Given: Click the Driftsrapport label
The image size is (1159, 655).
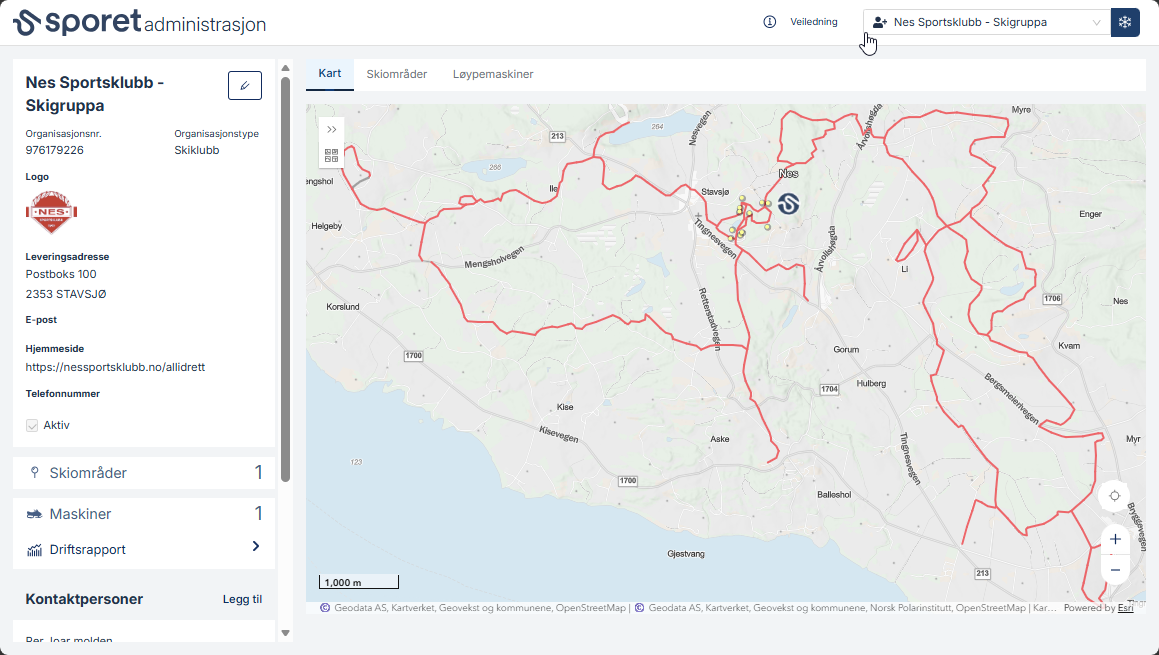Looking at the screenshot, I should (87, 550).
